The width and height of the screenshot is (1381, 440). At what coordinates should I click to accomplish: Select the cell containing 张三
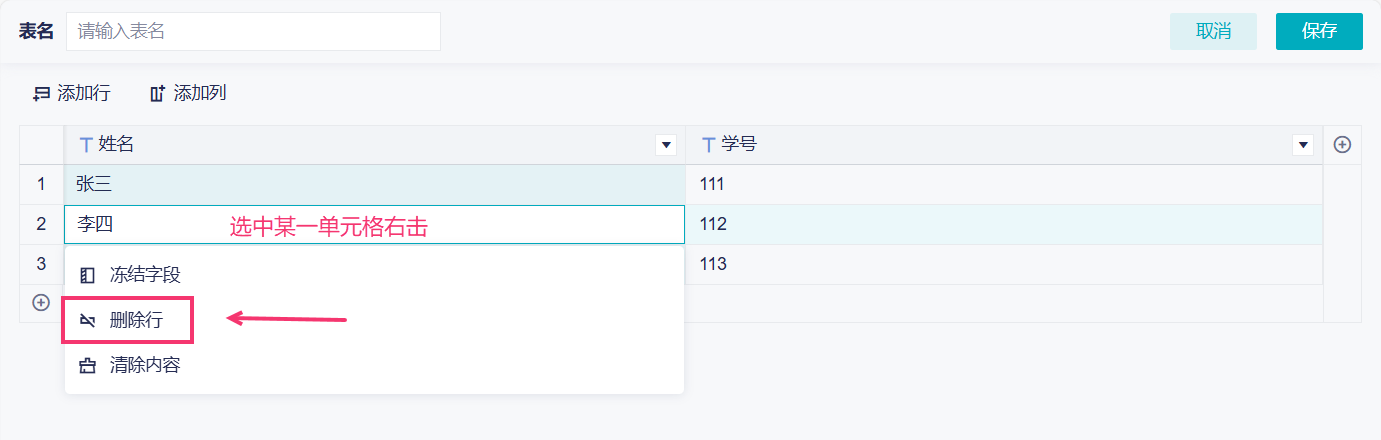coord(375,185)
